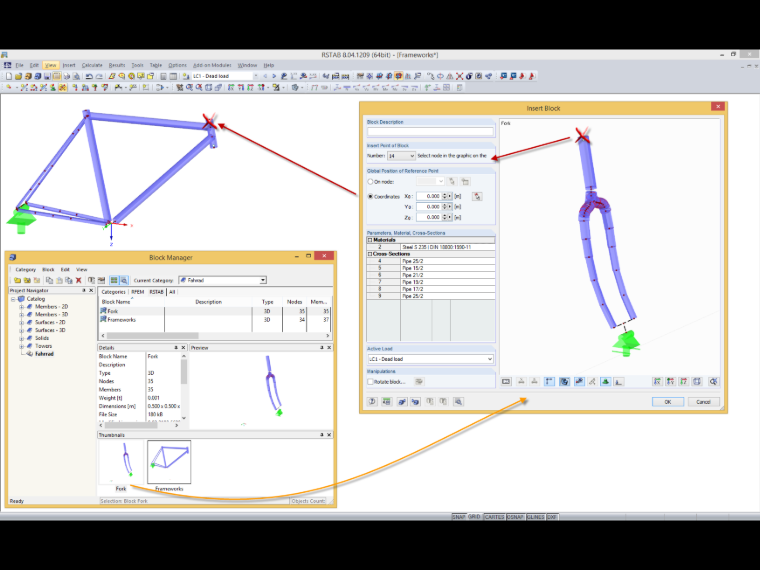Go to next load case arrow

(x=274, y=76)
